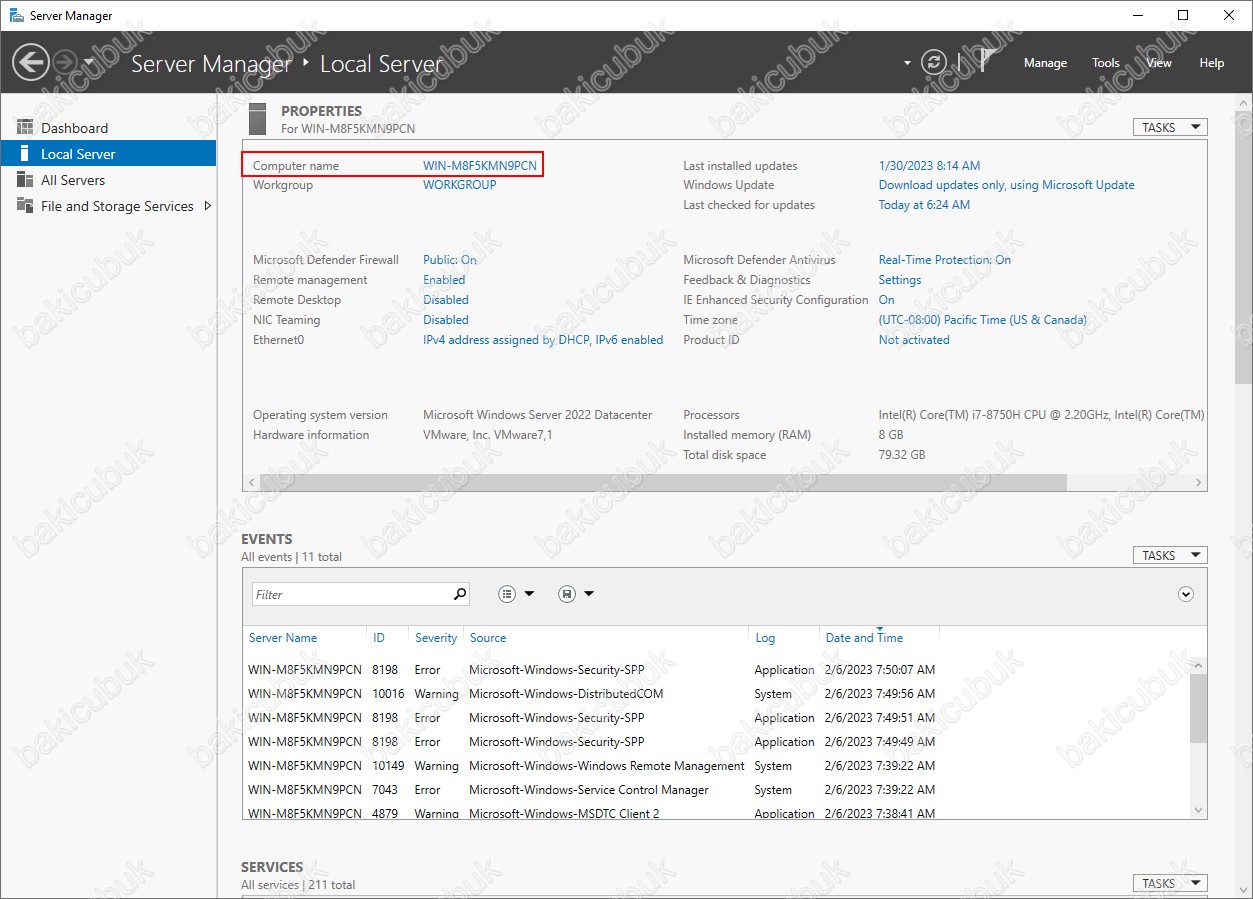Image resolution: width=1253 pixels, height=899 pixels.
Task: Open the Manage menu
Action: point(1045,63)
